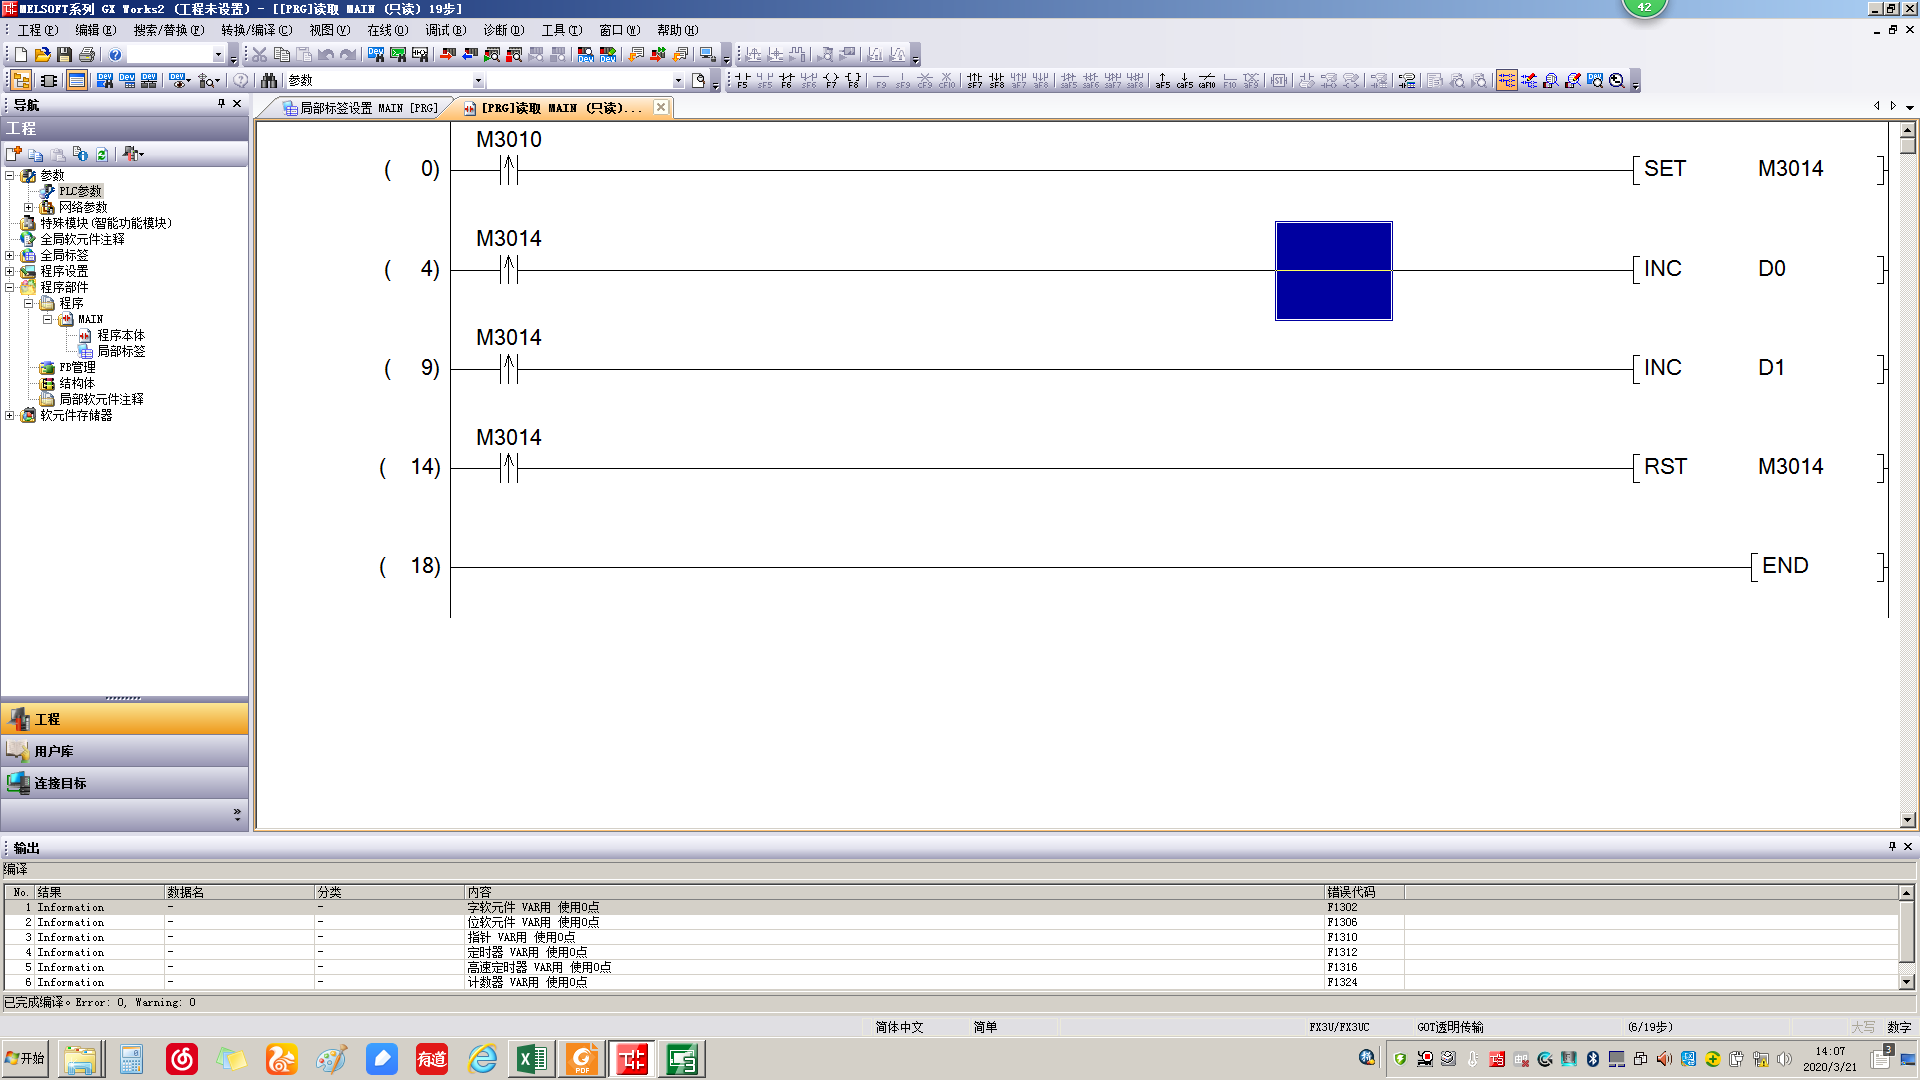Open the 用户库 navigation pane button

click(54, 751)
